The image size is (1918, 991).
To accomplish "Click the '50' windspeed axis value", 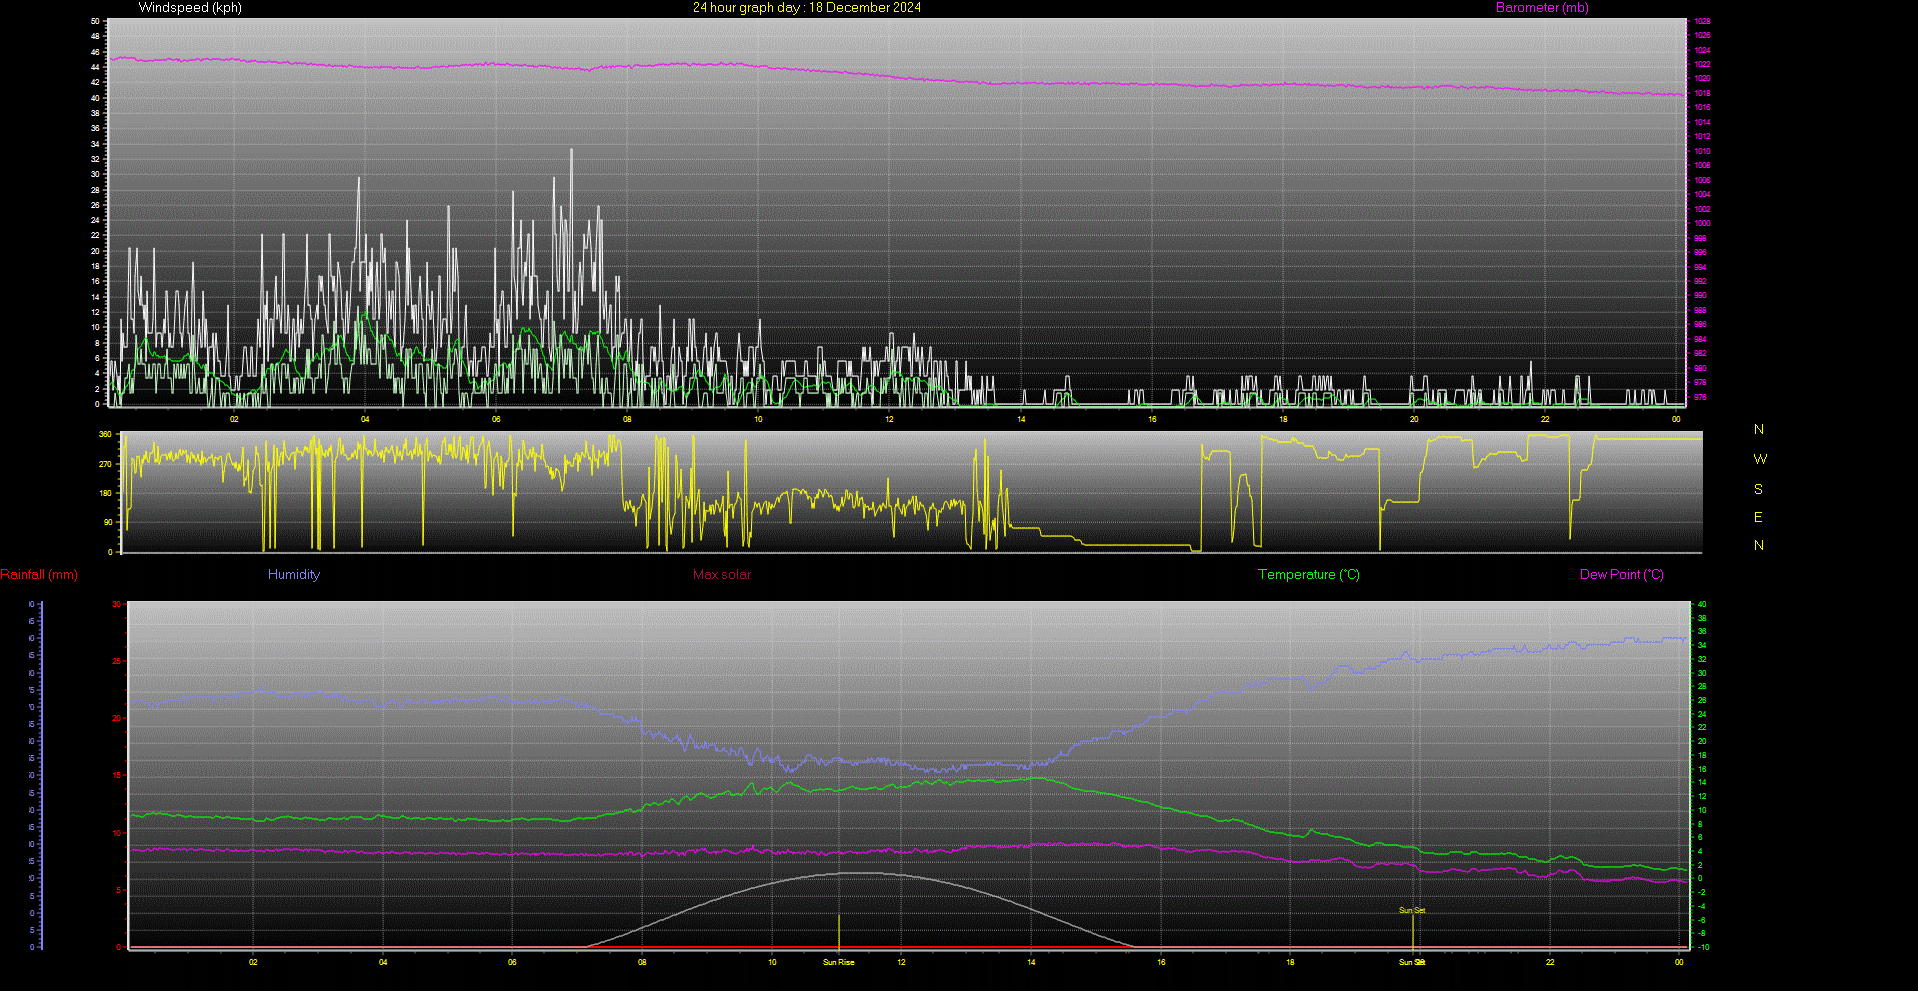I will click(x=95, y=21).
